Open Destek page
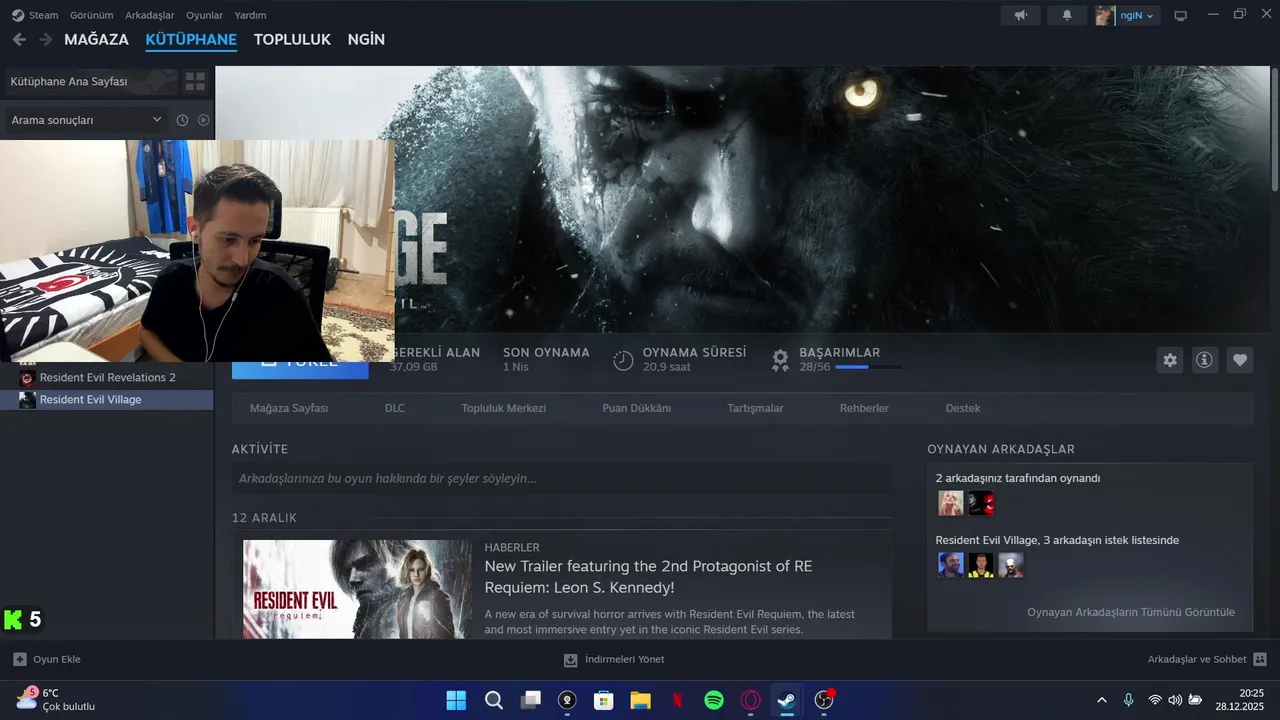This screenshot has width=1280, height=720. [x=963, y=408]
